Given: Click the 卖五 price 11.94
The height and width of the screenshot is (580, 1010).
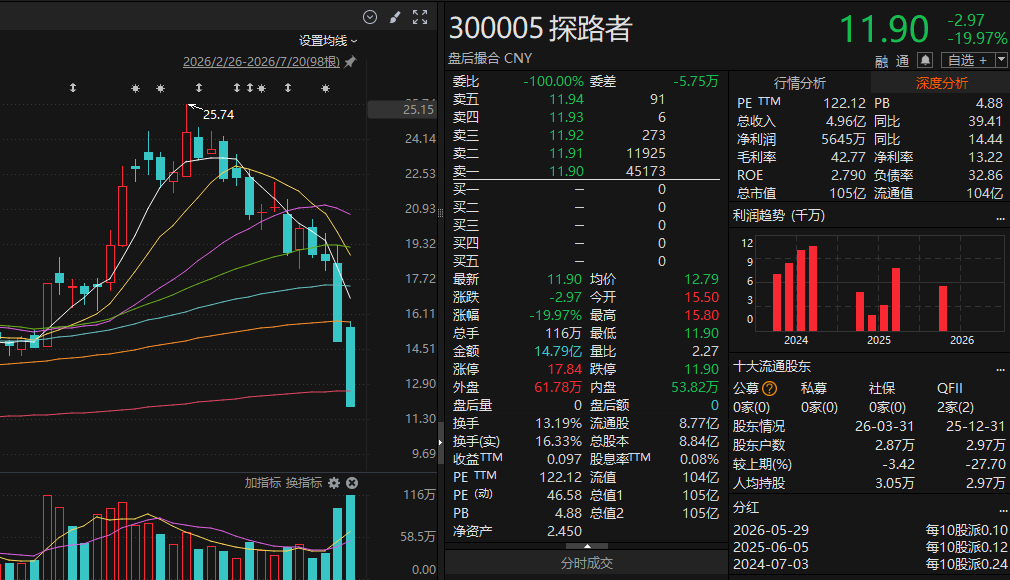Looking at the screenshot, I should [x=566, y=99].
